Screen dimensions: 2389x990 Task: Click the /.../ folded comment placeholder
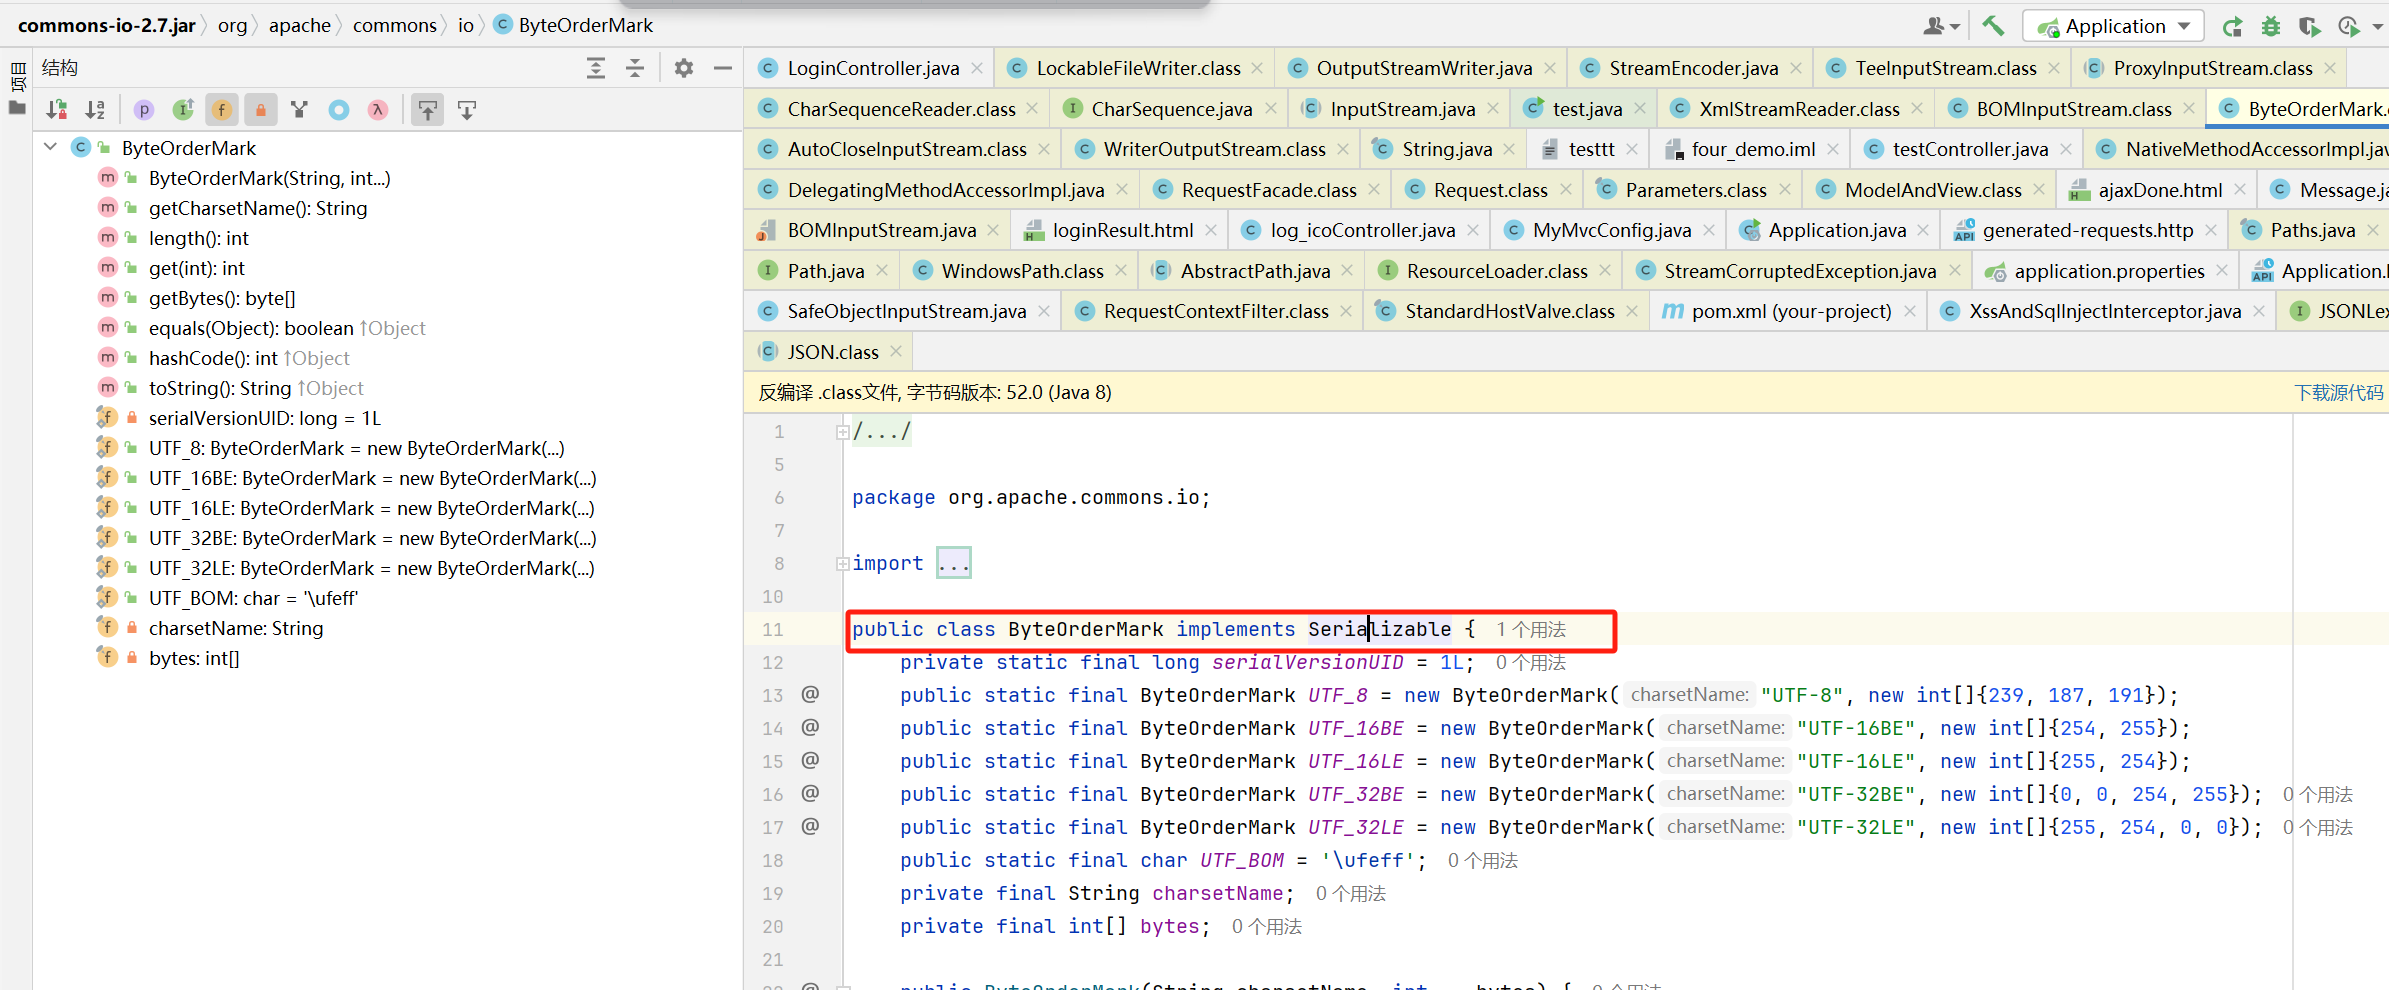881,431
